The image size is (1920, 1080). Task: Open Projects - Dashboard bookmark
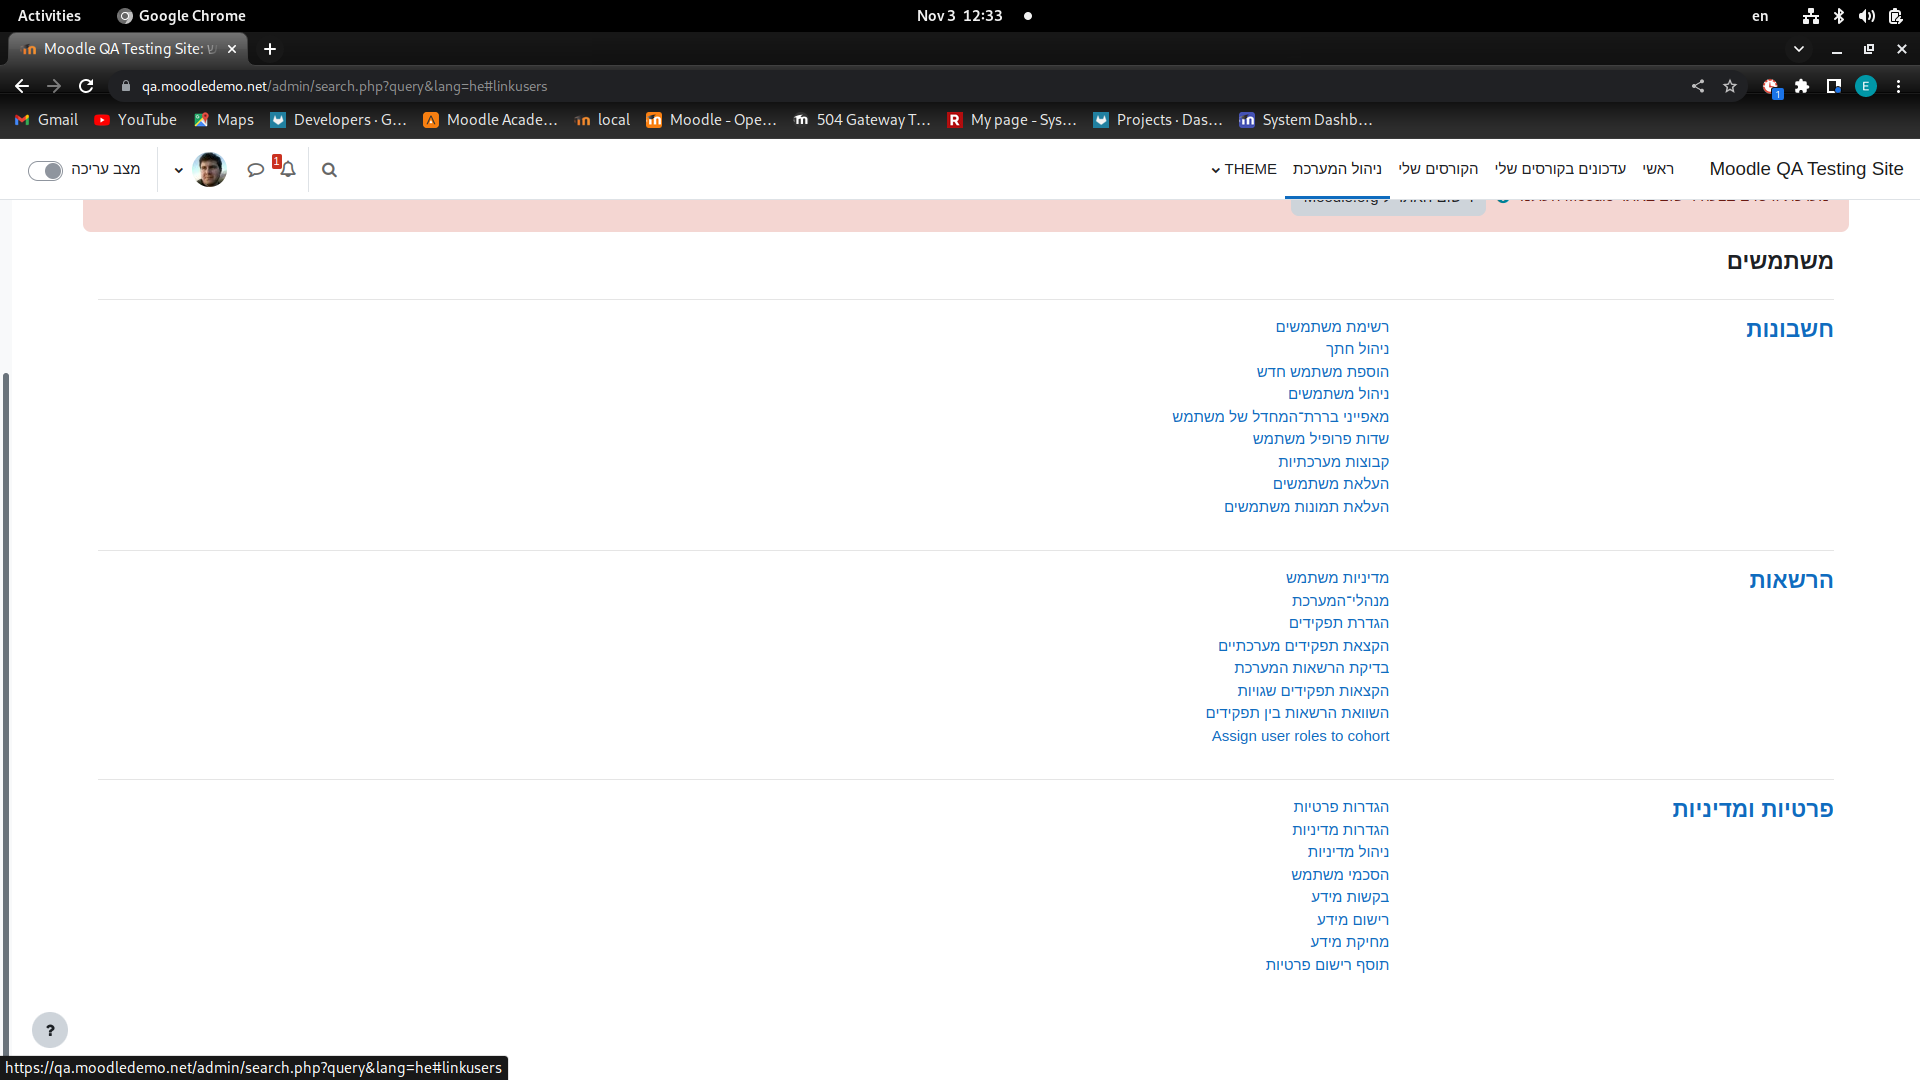(x=1158, y=120)
